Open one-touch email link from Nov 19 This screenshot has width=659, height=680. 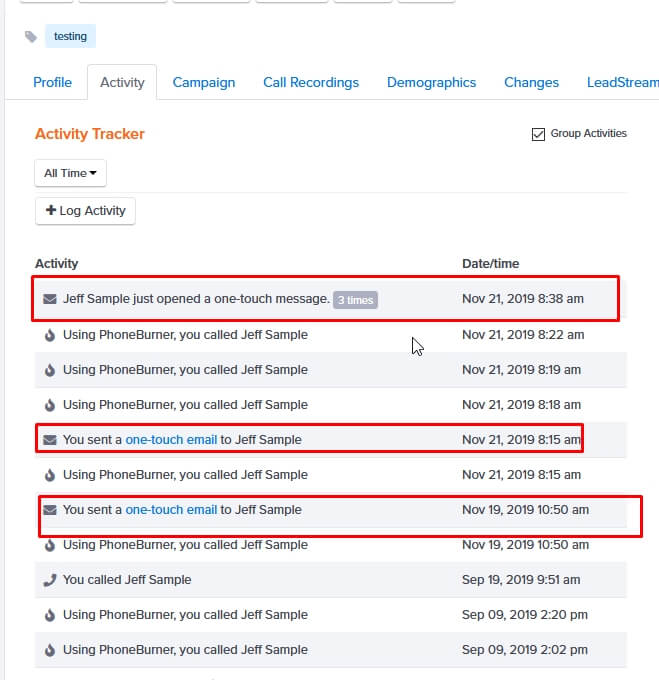click(x=171, y=510)
